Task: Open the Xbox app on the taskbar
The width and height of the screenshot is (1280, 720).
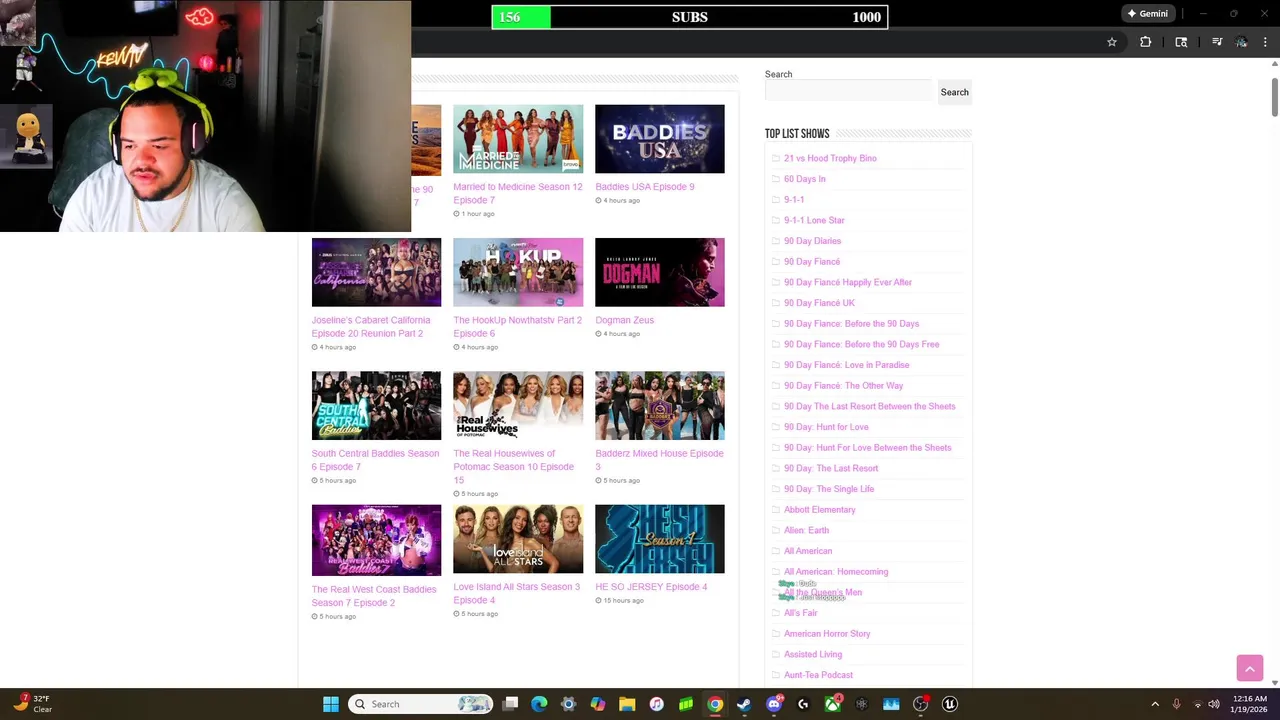Action: (x=832, y=704)
